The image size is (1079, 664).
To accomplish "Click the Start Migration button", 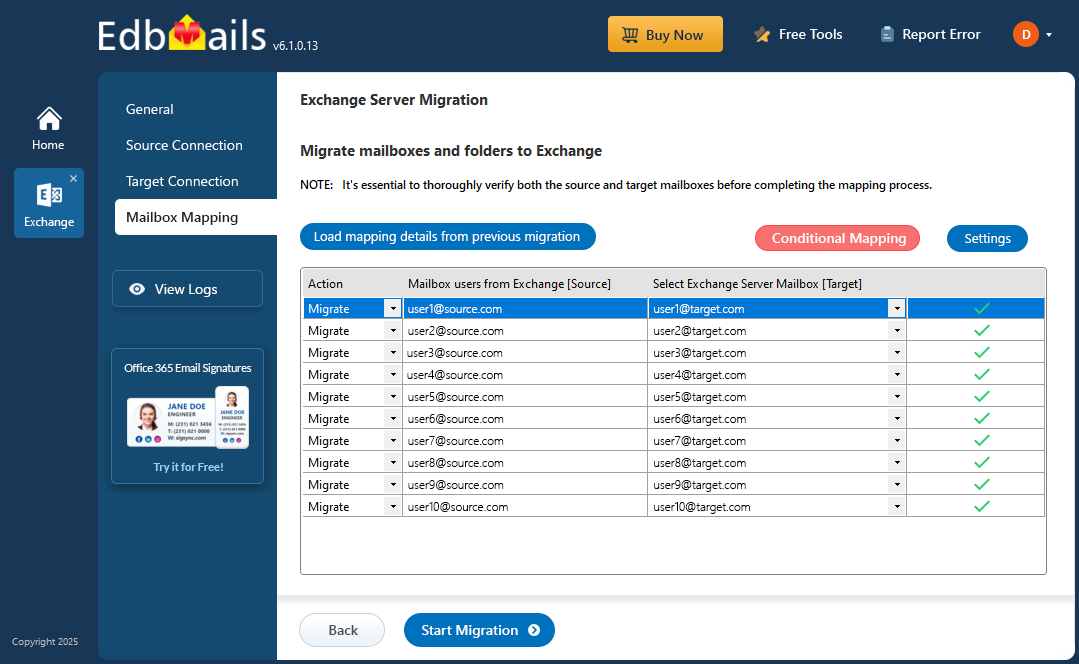I will click(479, 630).
